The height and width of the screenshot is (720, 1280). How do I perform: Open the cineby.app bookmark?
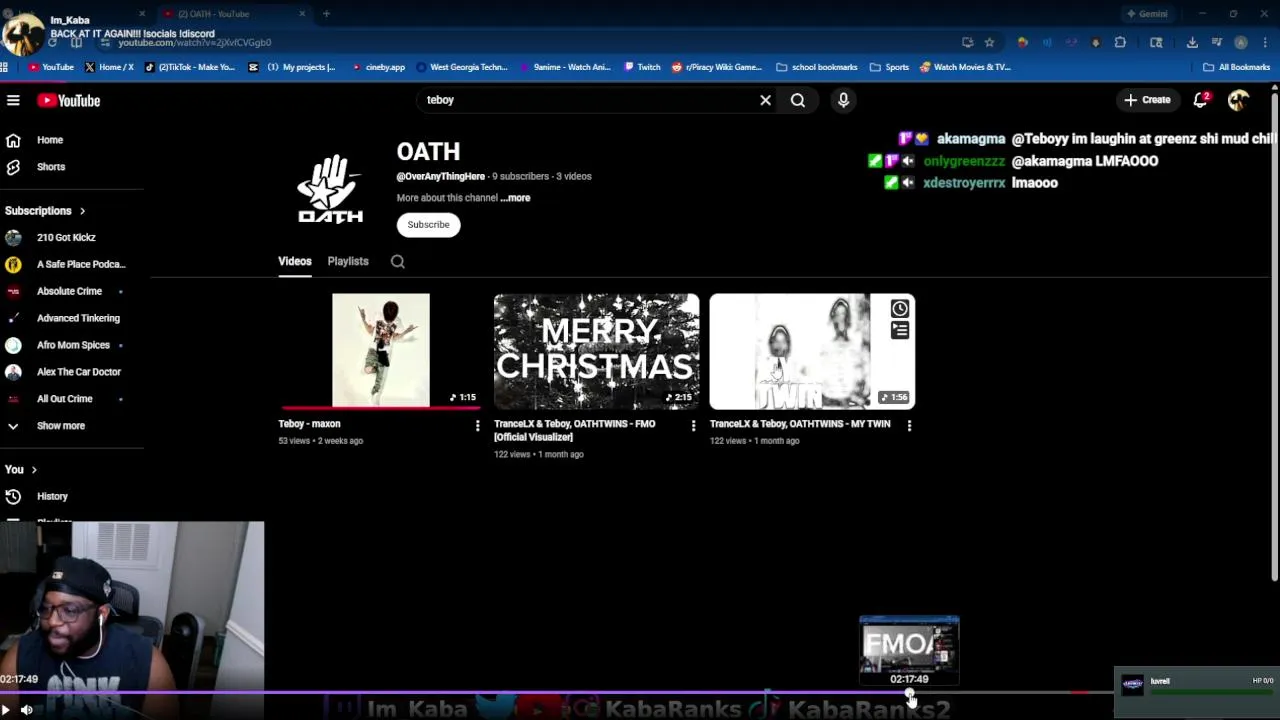pyautogui.click(x=378, y=67)
